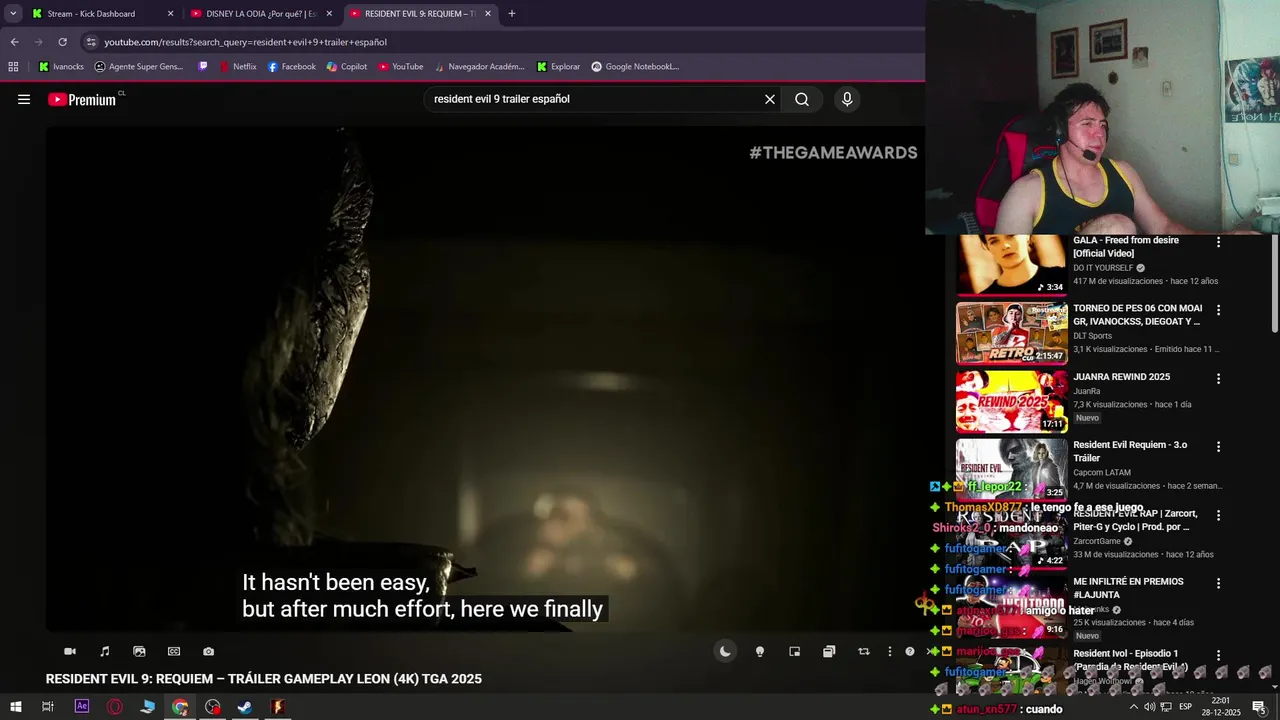Screen dimensions: 1280x720
Task: Close the DISNEY LA ODIA tab
Action: (329, 14)
